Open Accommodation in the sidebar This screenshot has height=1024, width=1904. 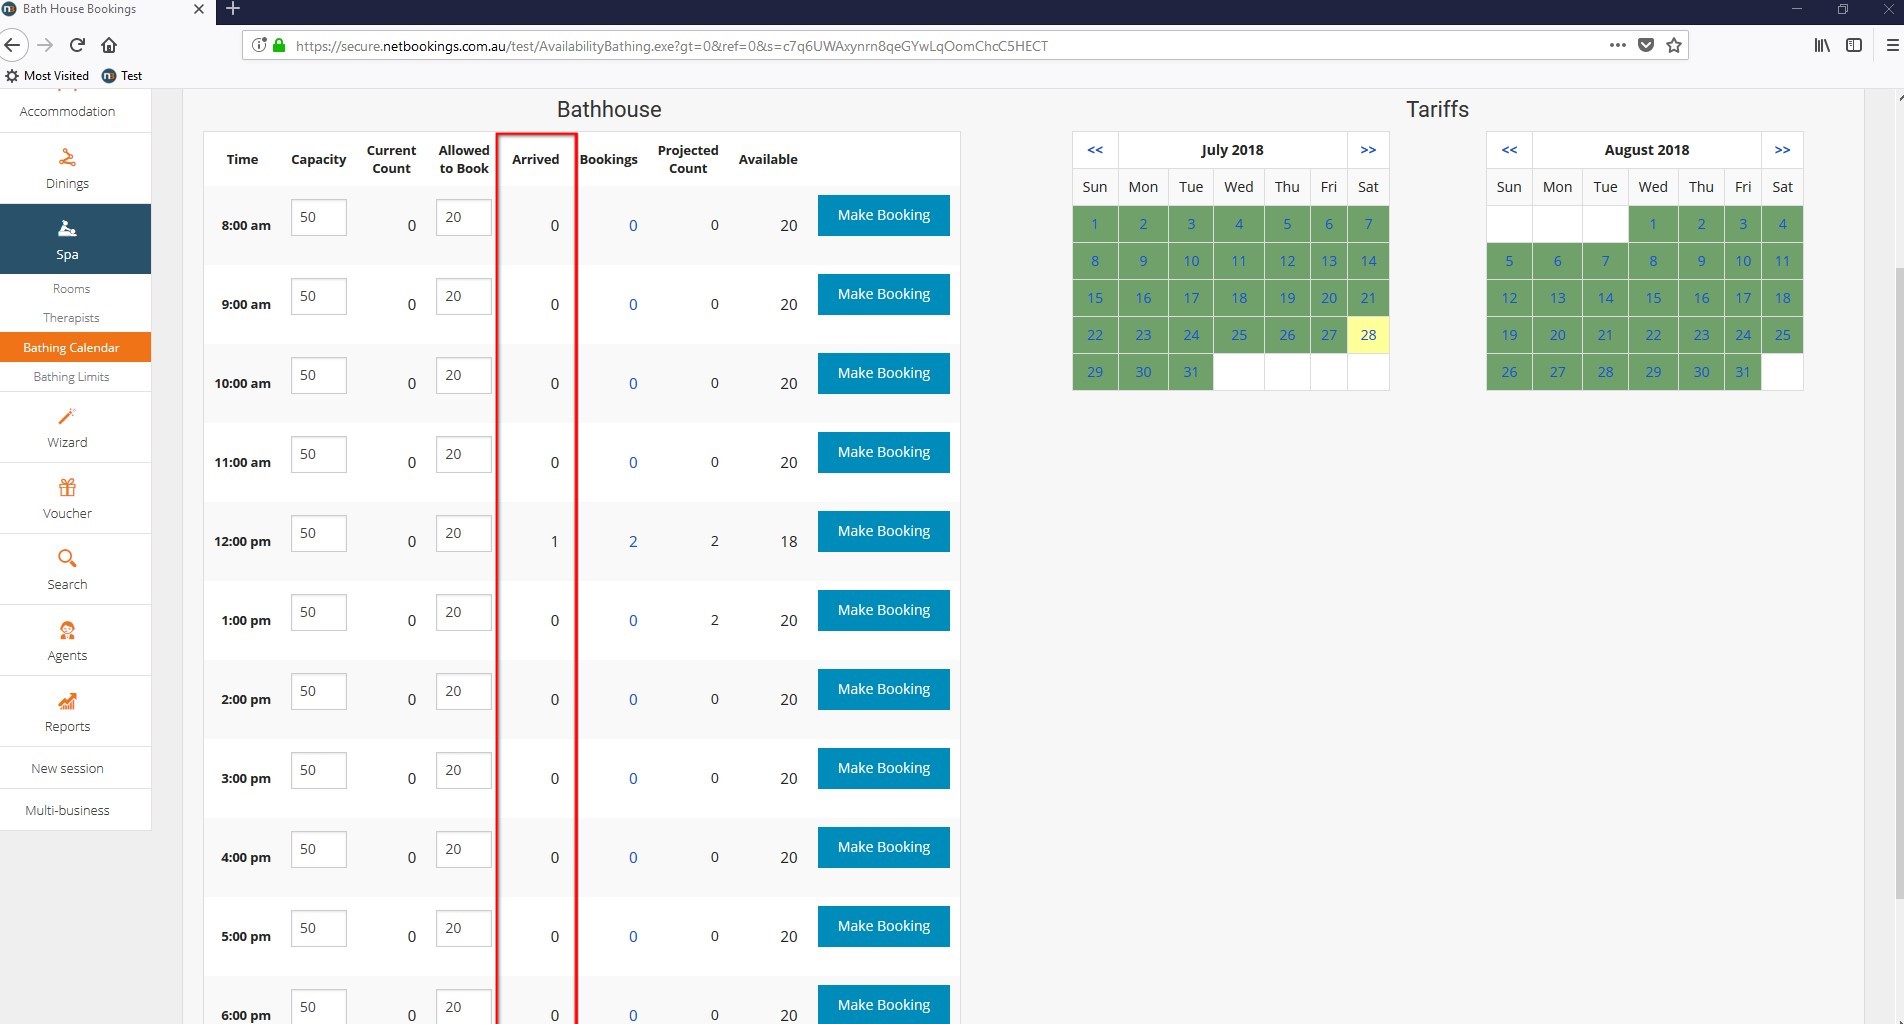(67, 111)
